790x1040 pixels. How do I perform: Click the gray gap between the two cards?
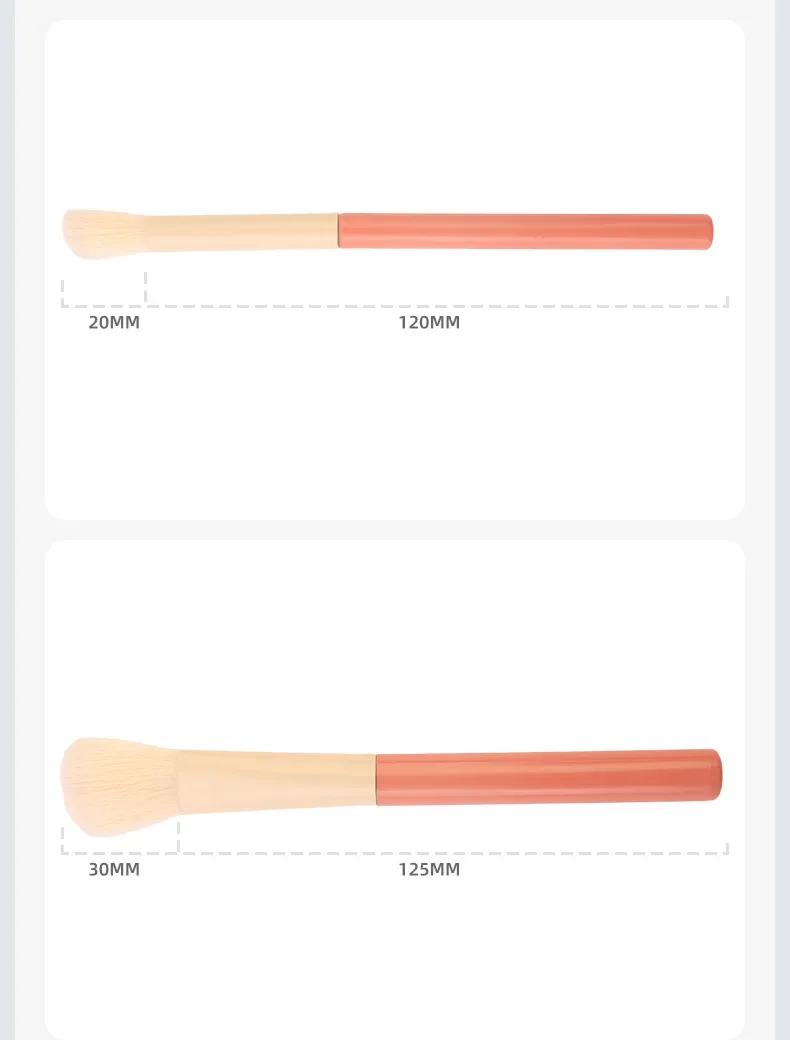pyautogui.click(x=395, y=529)
